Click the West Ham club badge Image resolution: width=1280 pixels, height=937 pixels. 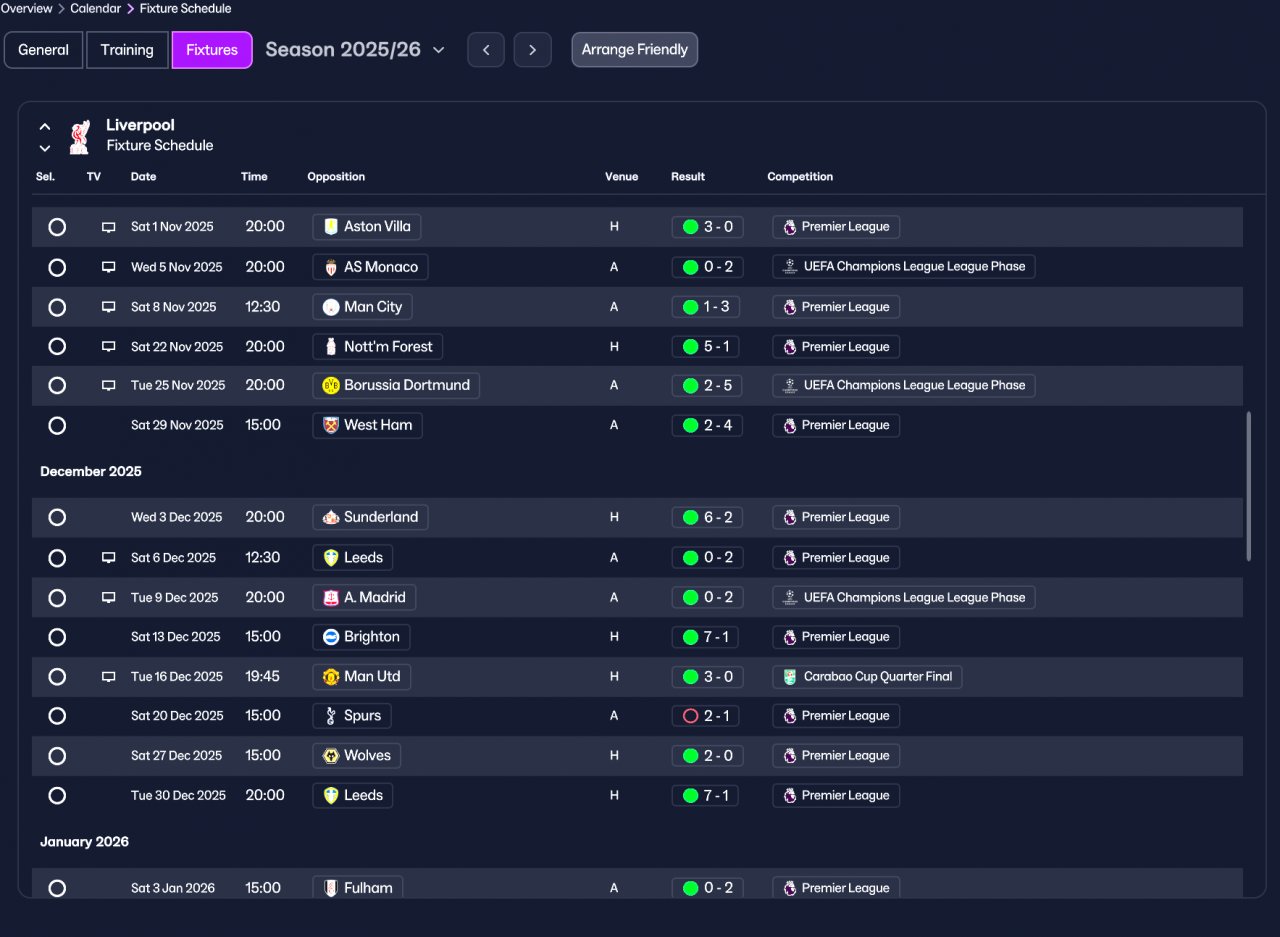[332, 425]
